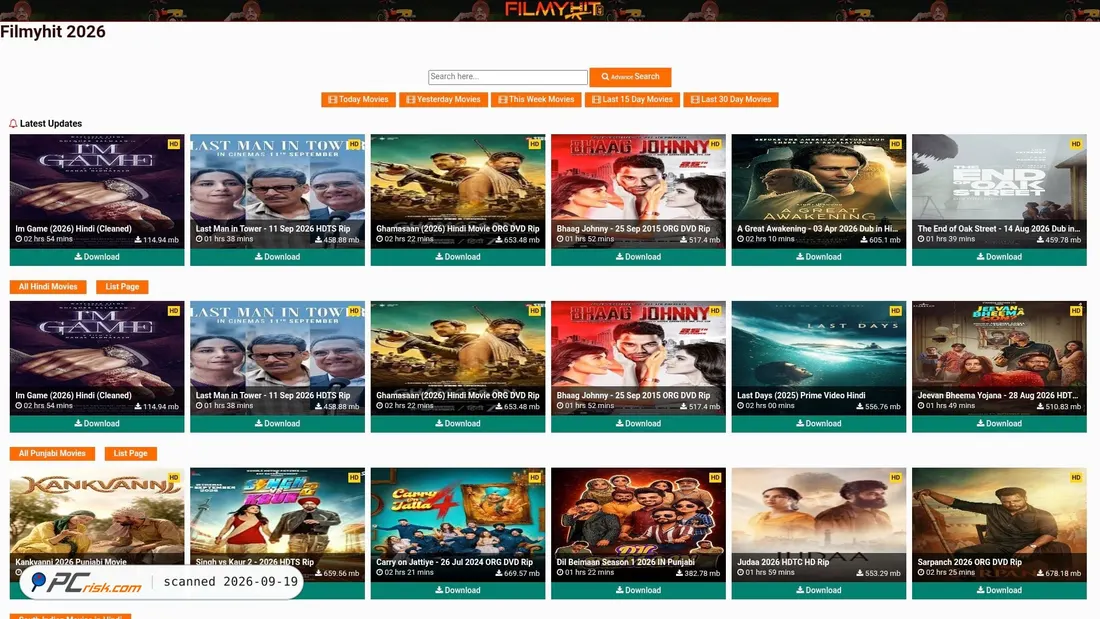The width and height of the screenshot is (1100, 619).
Task: Download Judaa 2026 HDTC HD Rip
Action: (818, 590)
